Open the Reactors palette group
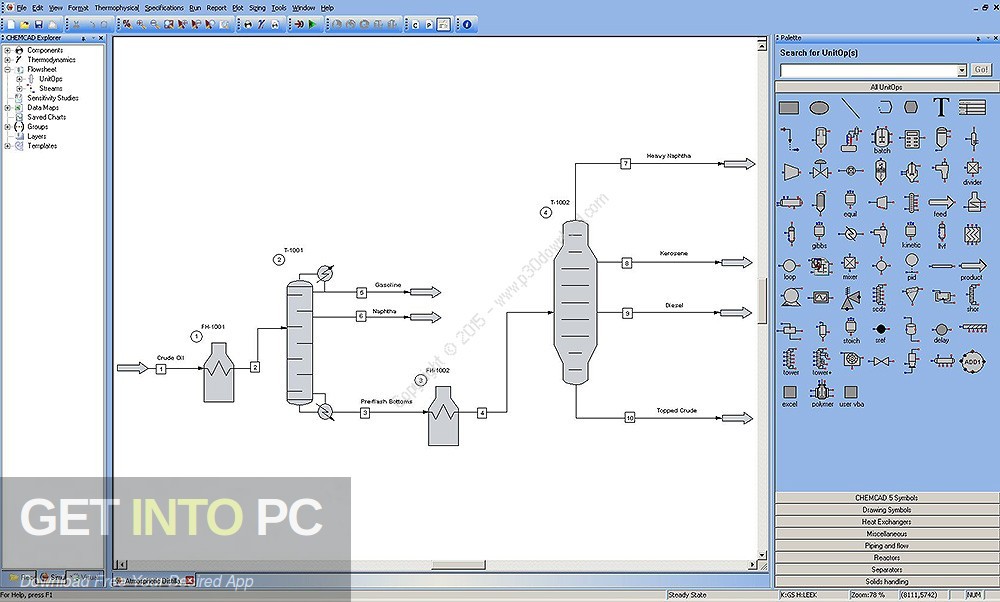This screenshot has width=1000, height=602. pos(886,557)
